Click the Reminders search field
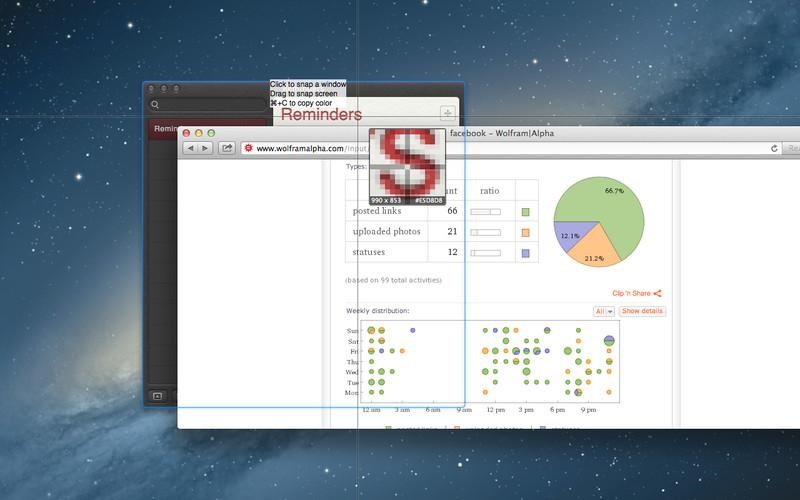Image resolution: width=800 pixels, height=500 pixels. click(205, 104)
